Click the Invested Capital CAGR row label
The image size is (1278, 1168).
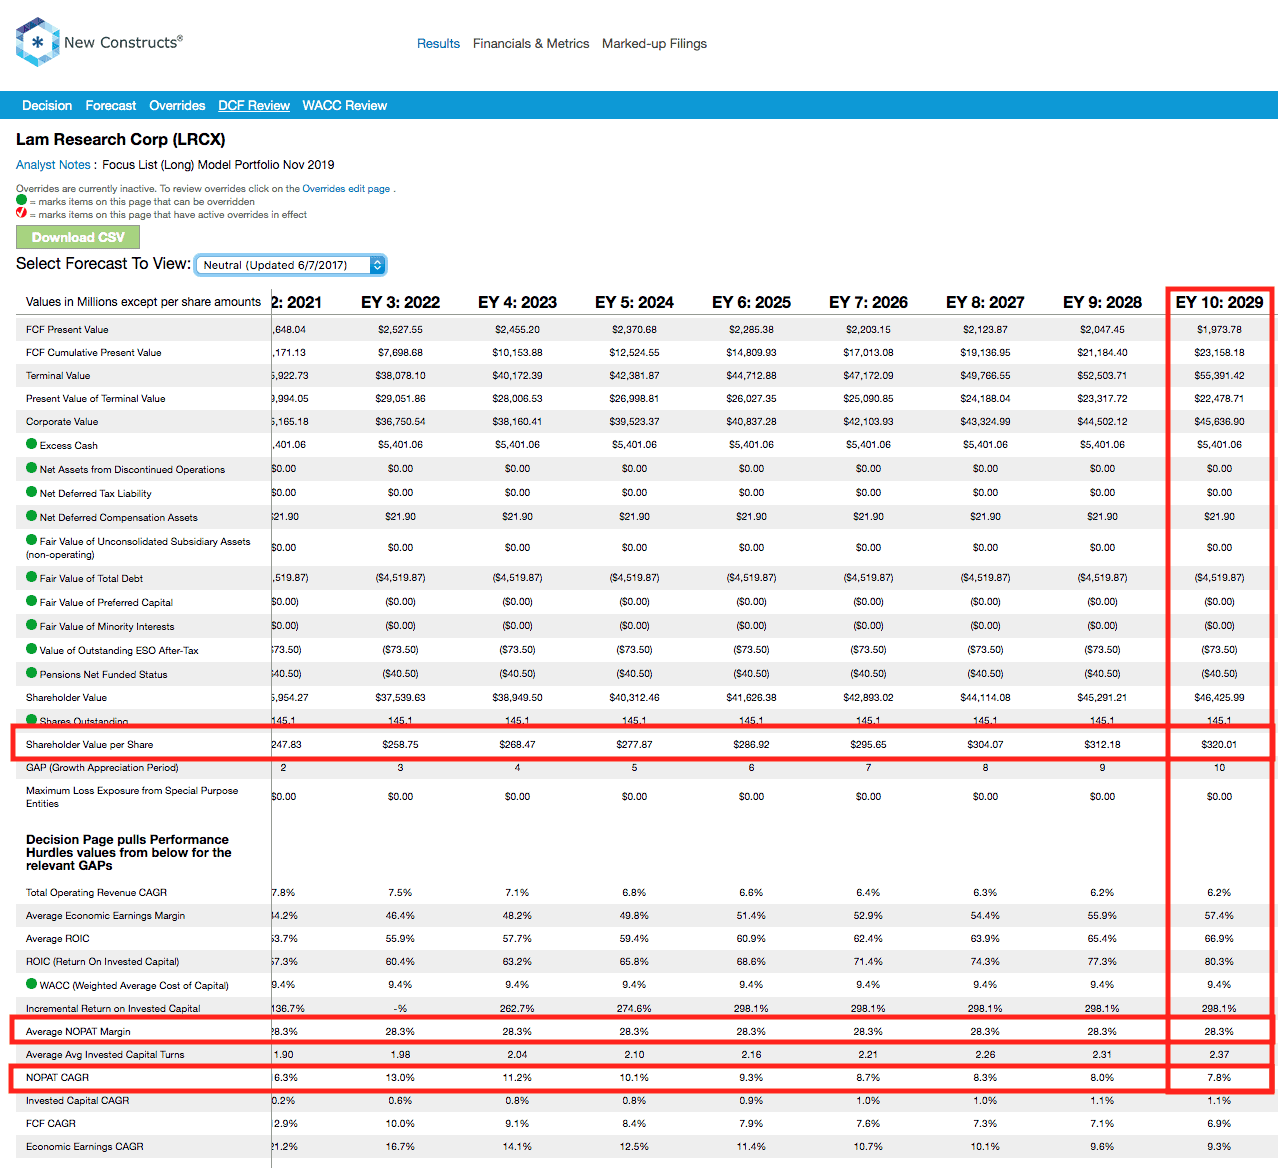(x=77, y=1100)
